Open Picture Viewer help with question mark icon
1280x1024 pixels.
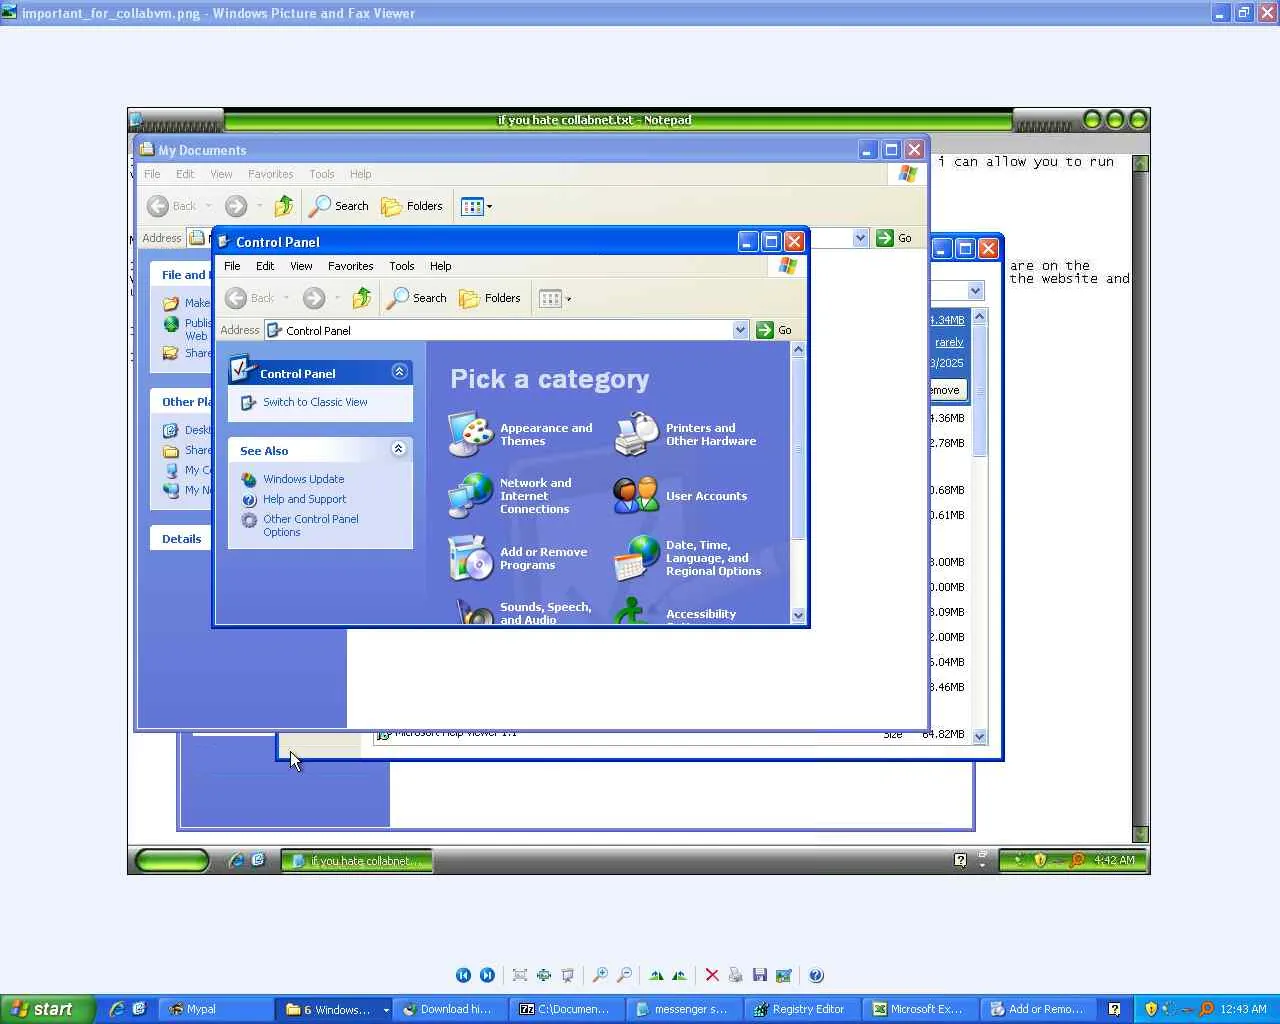click(816, 975)
